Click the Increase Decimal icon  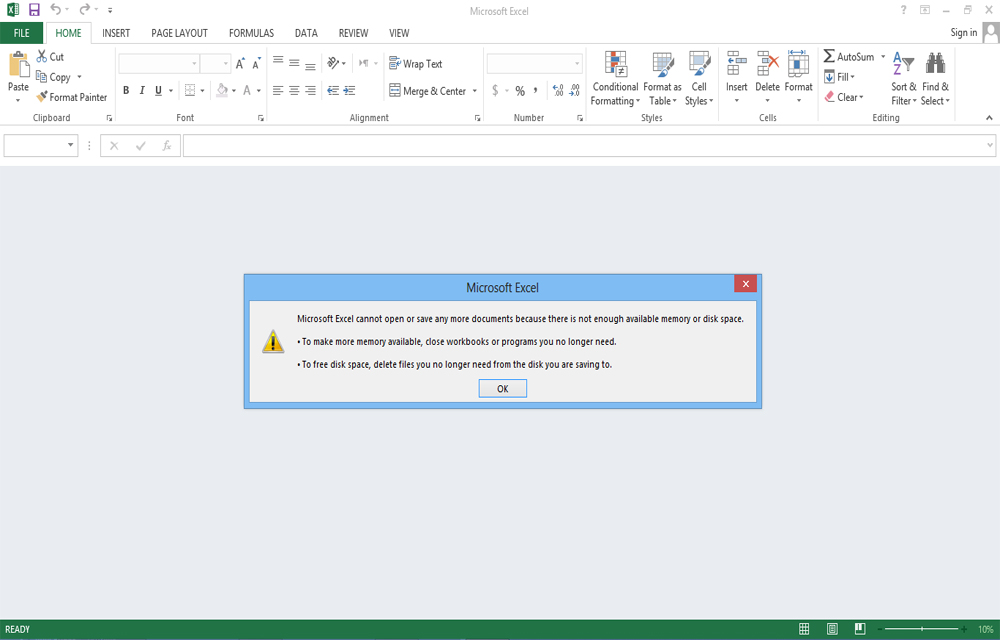pos(555,90)
